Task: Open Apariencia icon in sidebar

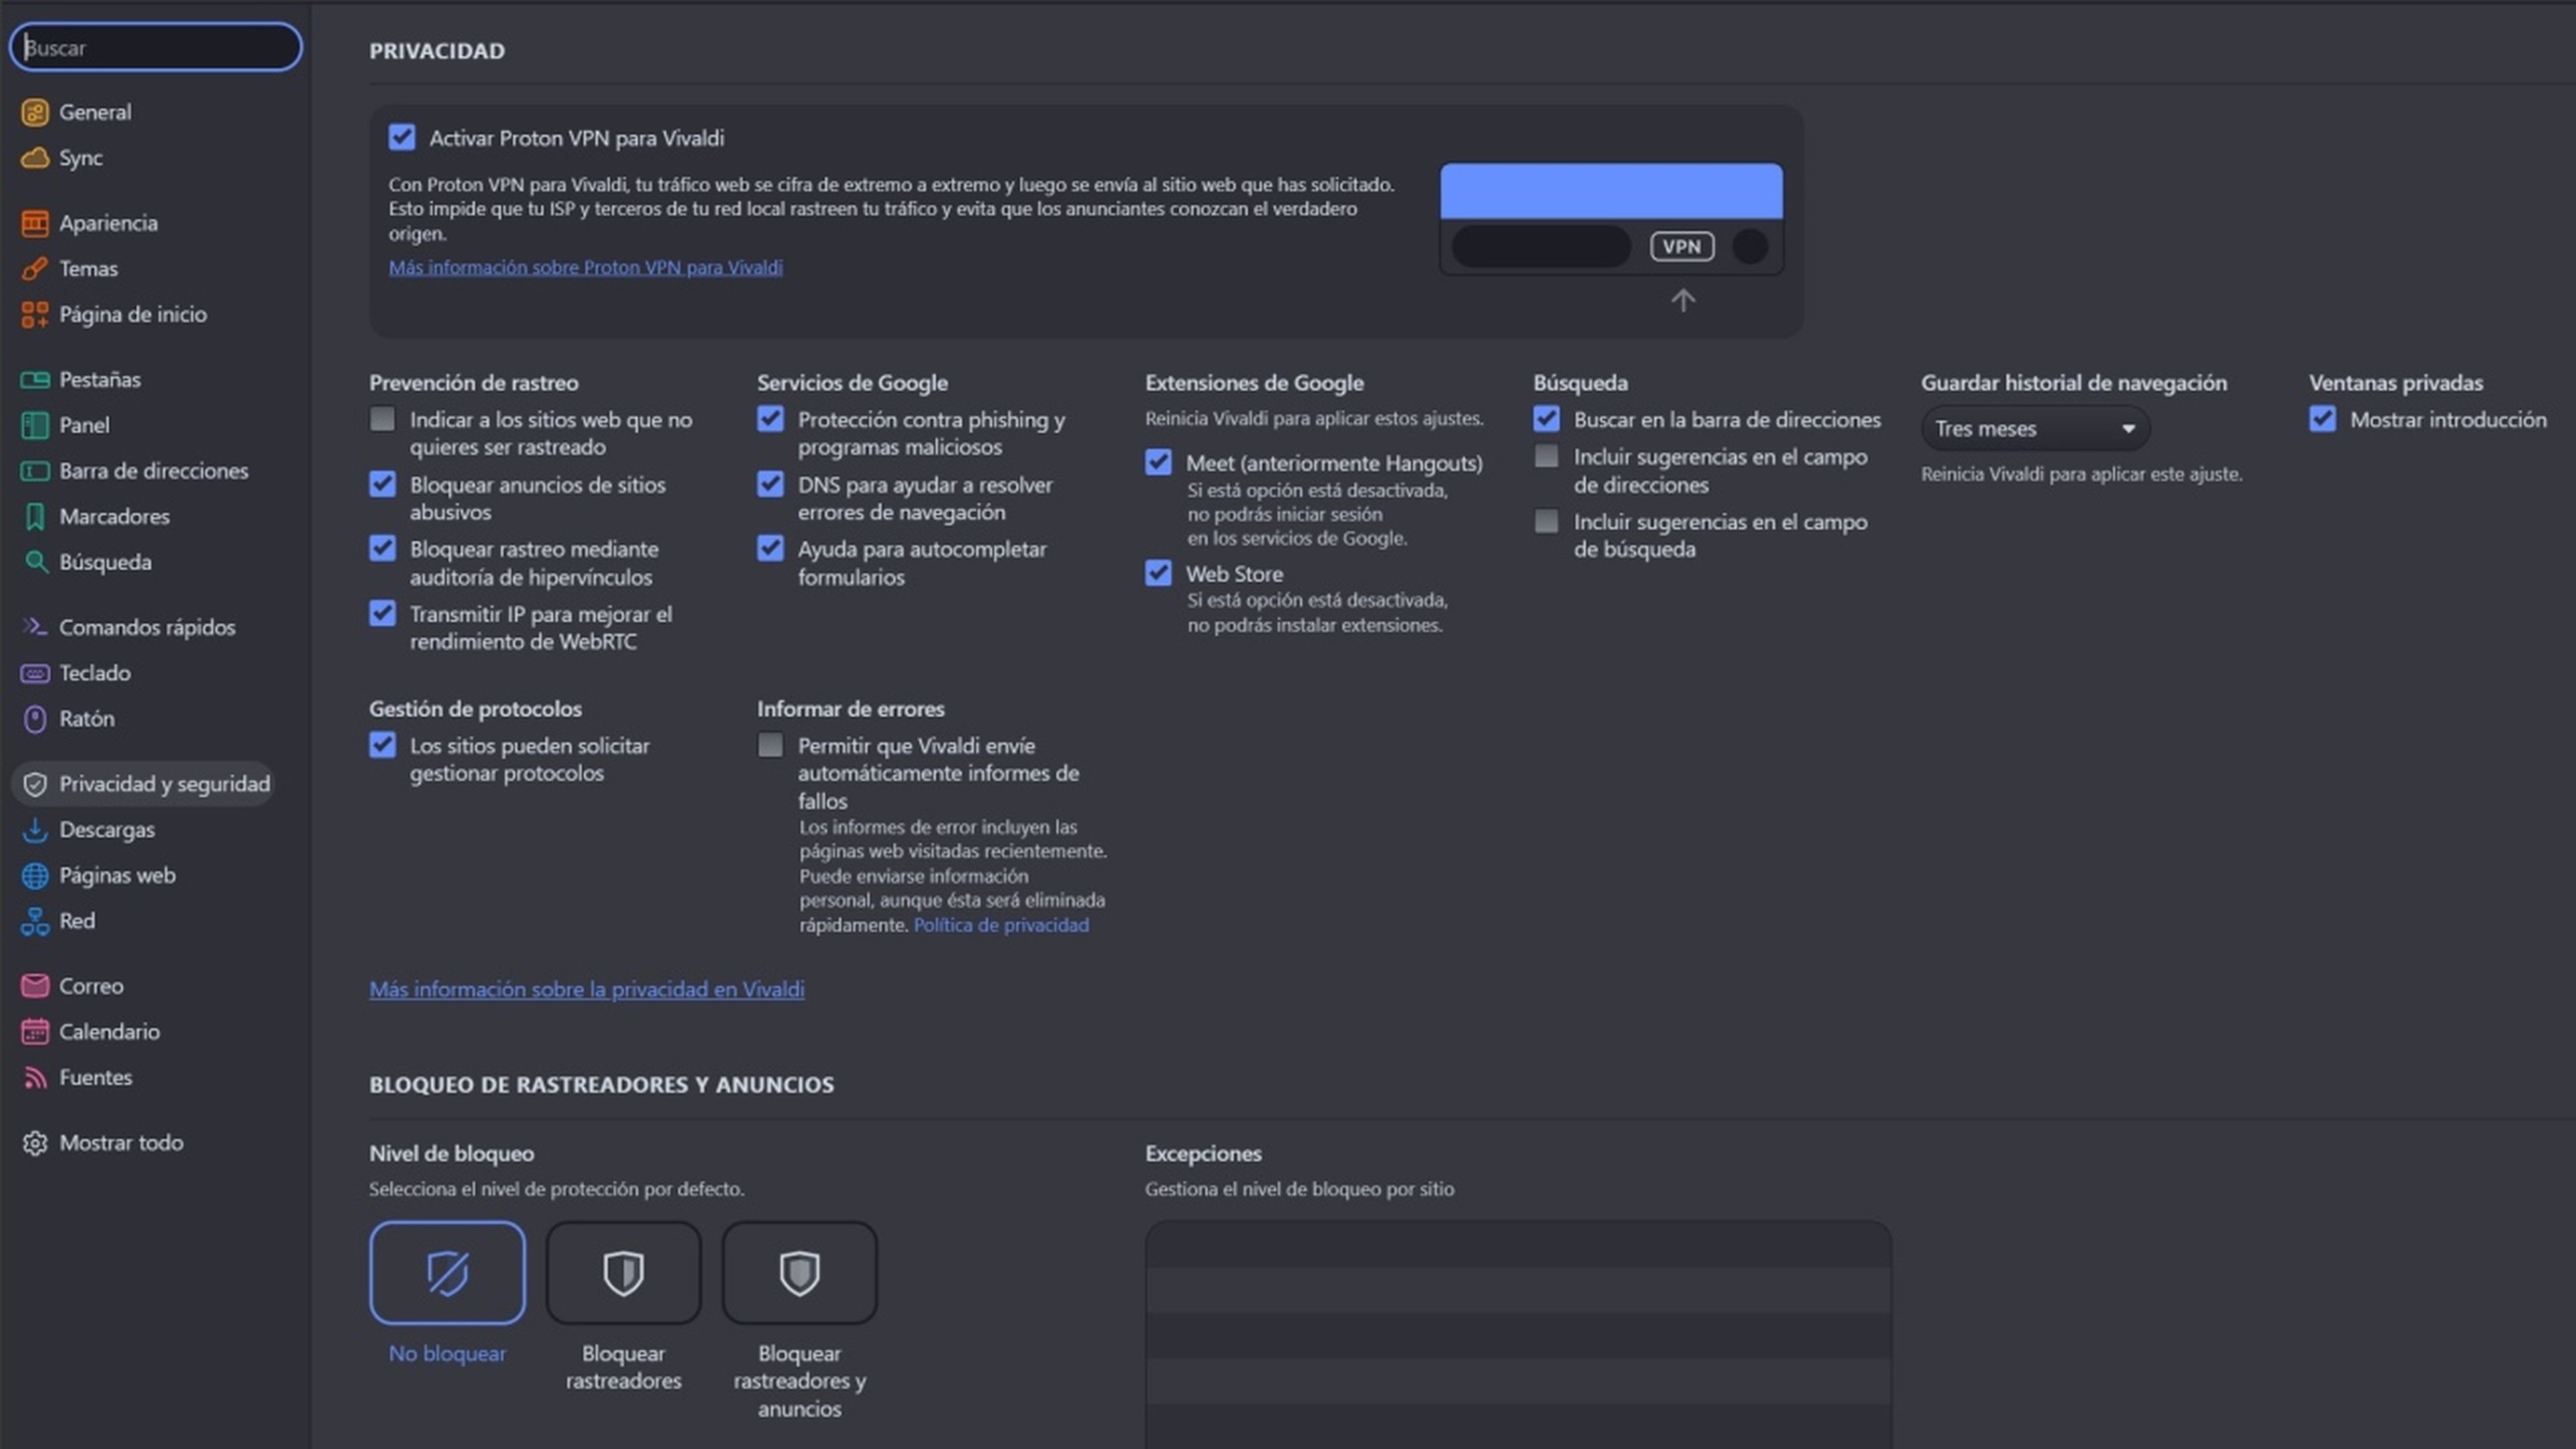Action: tap(35, 223)
